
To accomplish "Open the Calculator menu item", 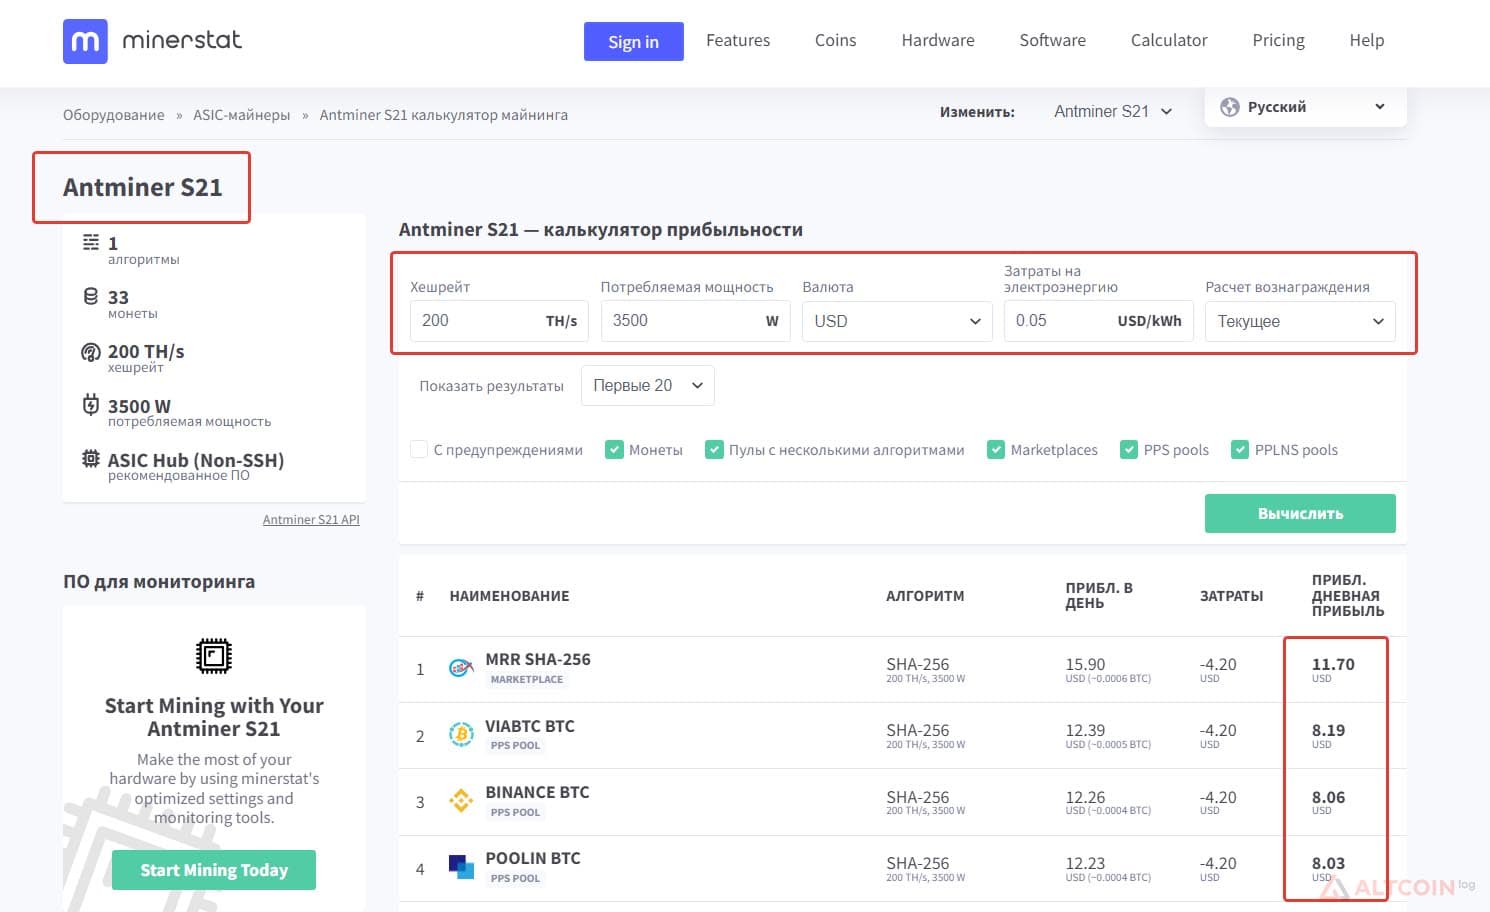I will coord(1169,41).
